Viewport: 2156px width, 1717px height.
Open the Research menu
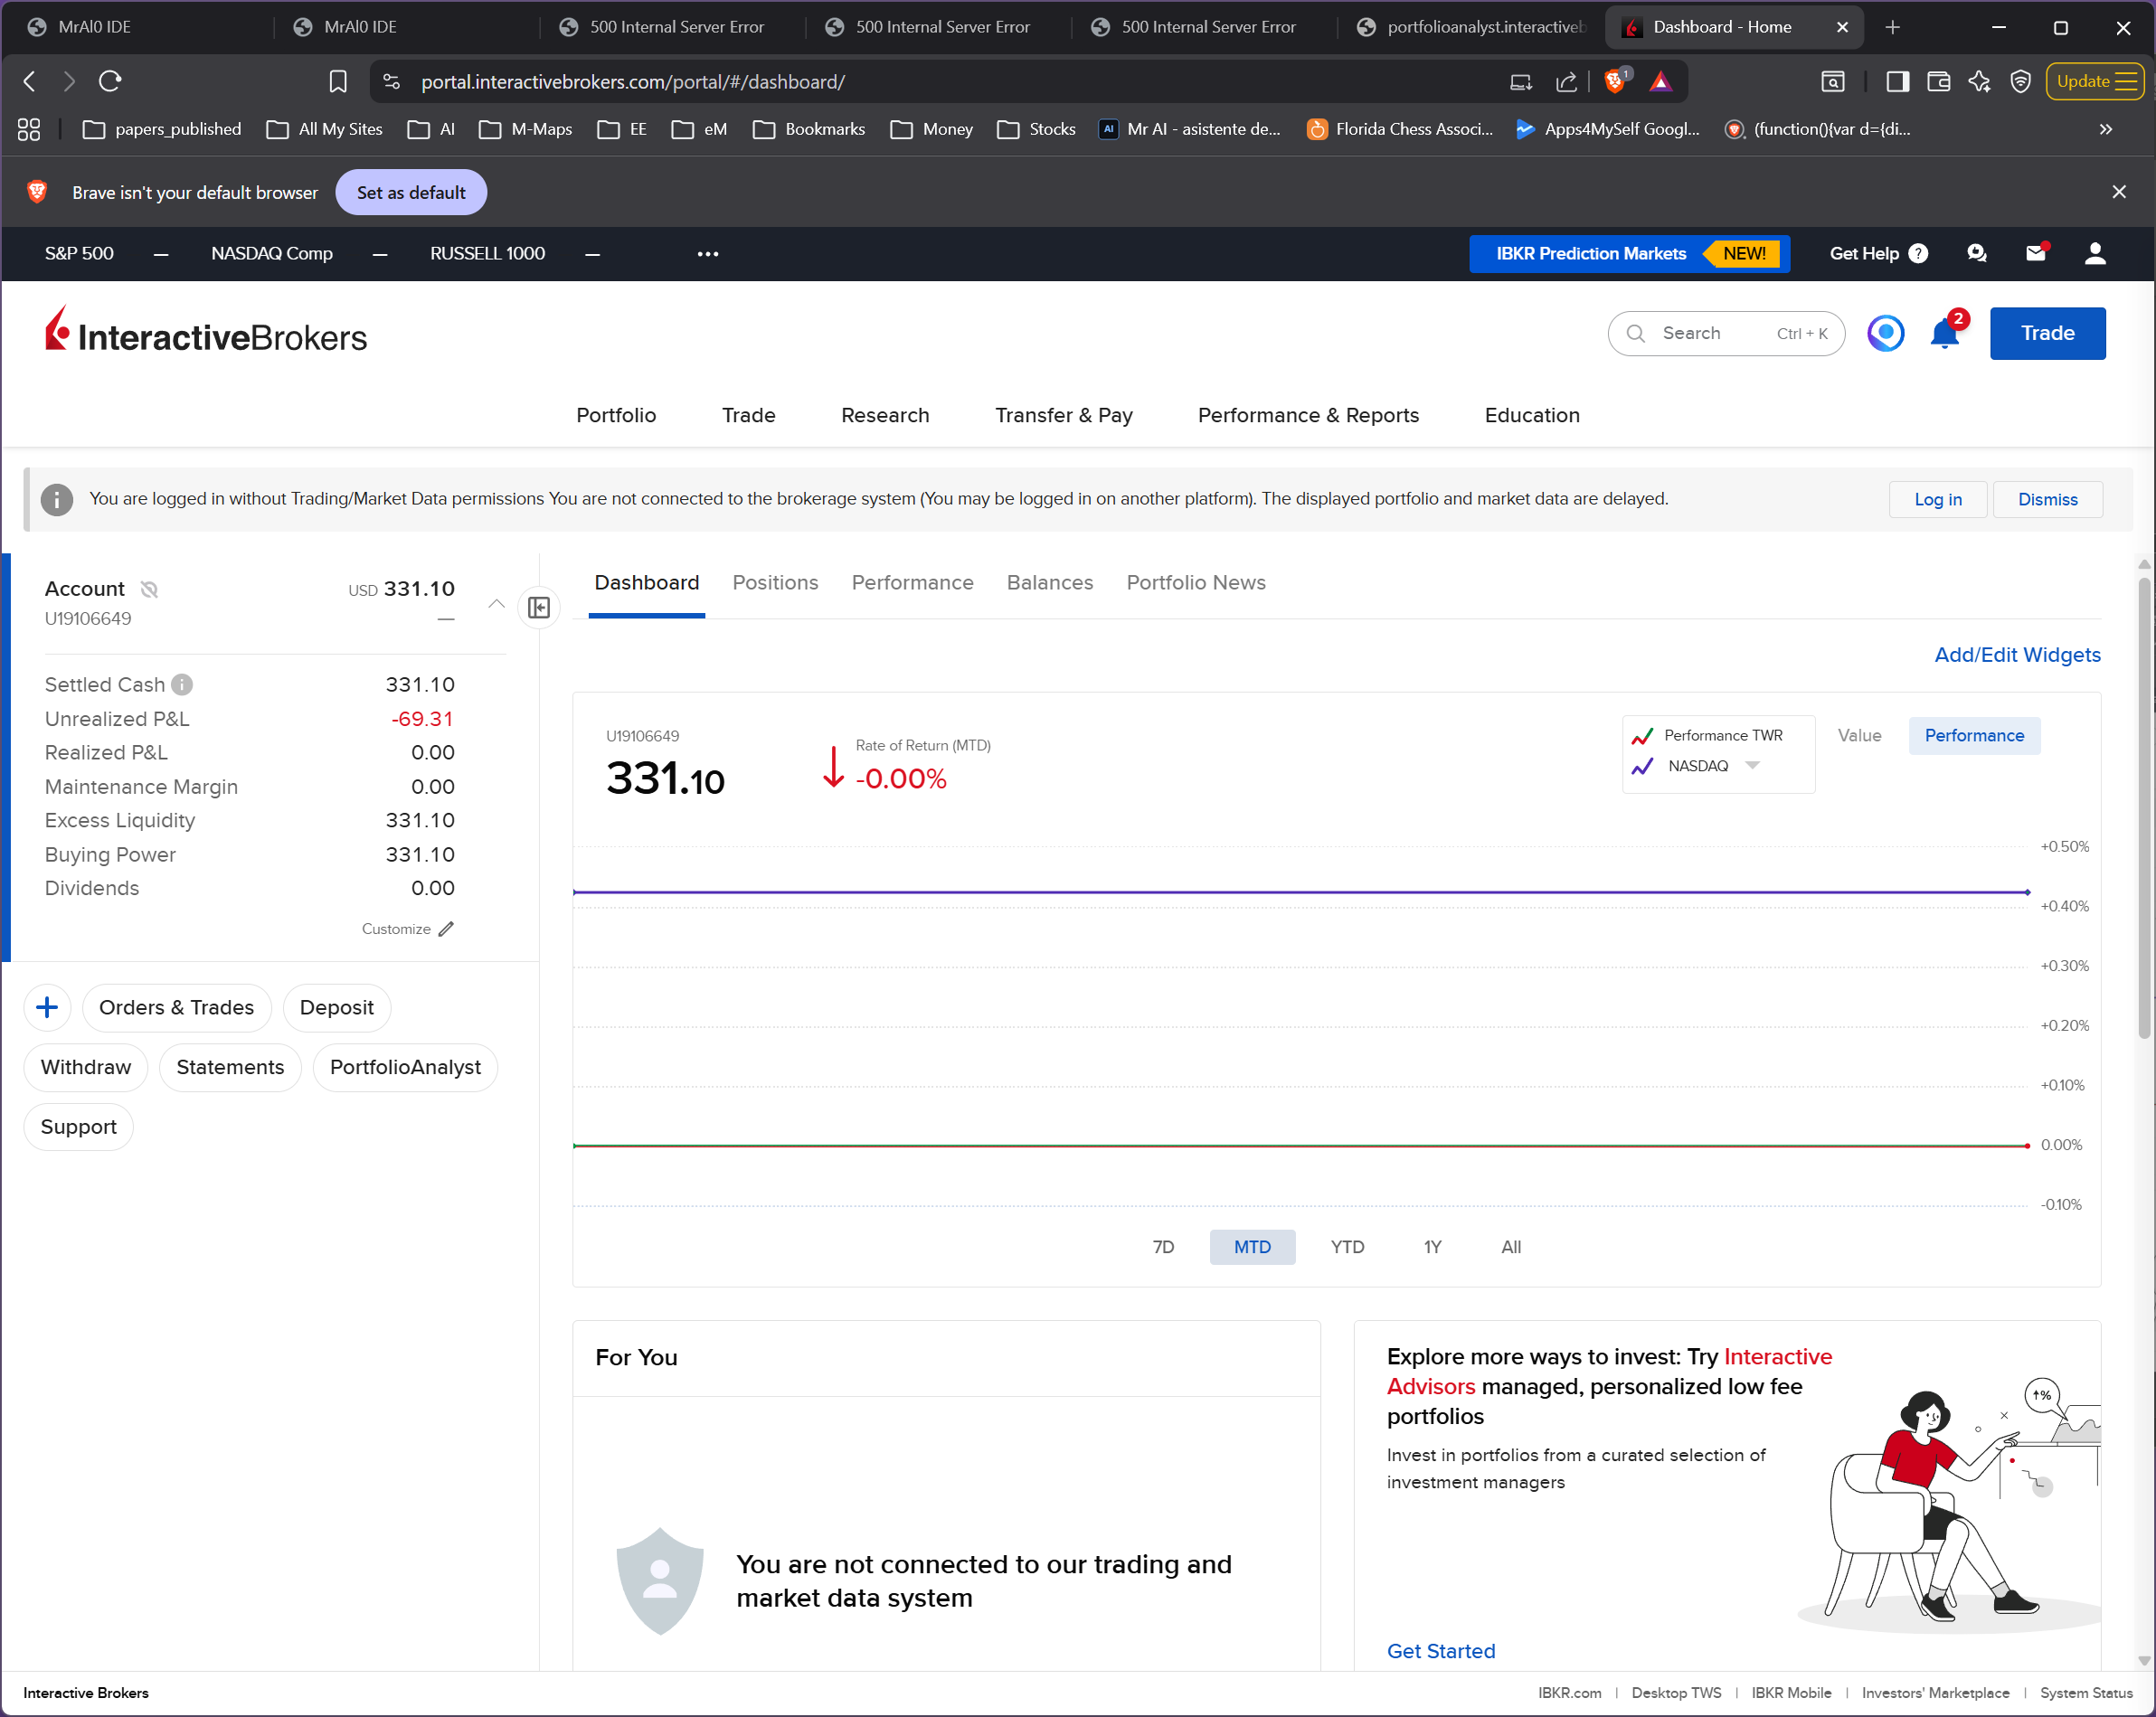click(x=885, y=415)
